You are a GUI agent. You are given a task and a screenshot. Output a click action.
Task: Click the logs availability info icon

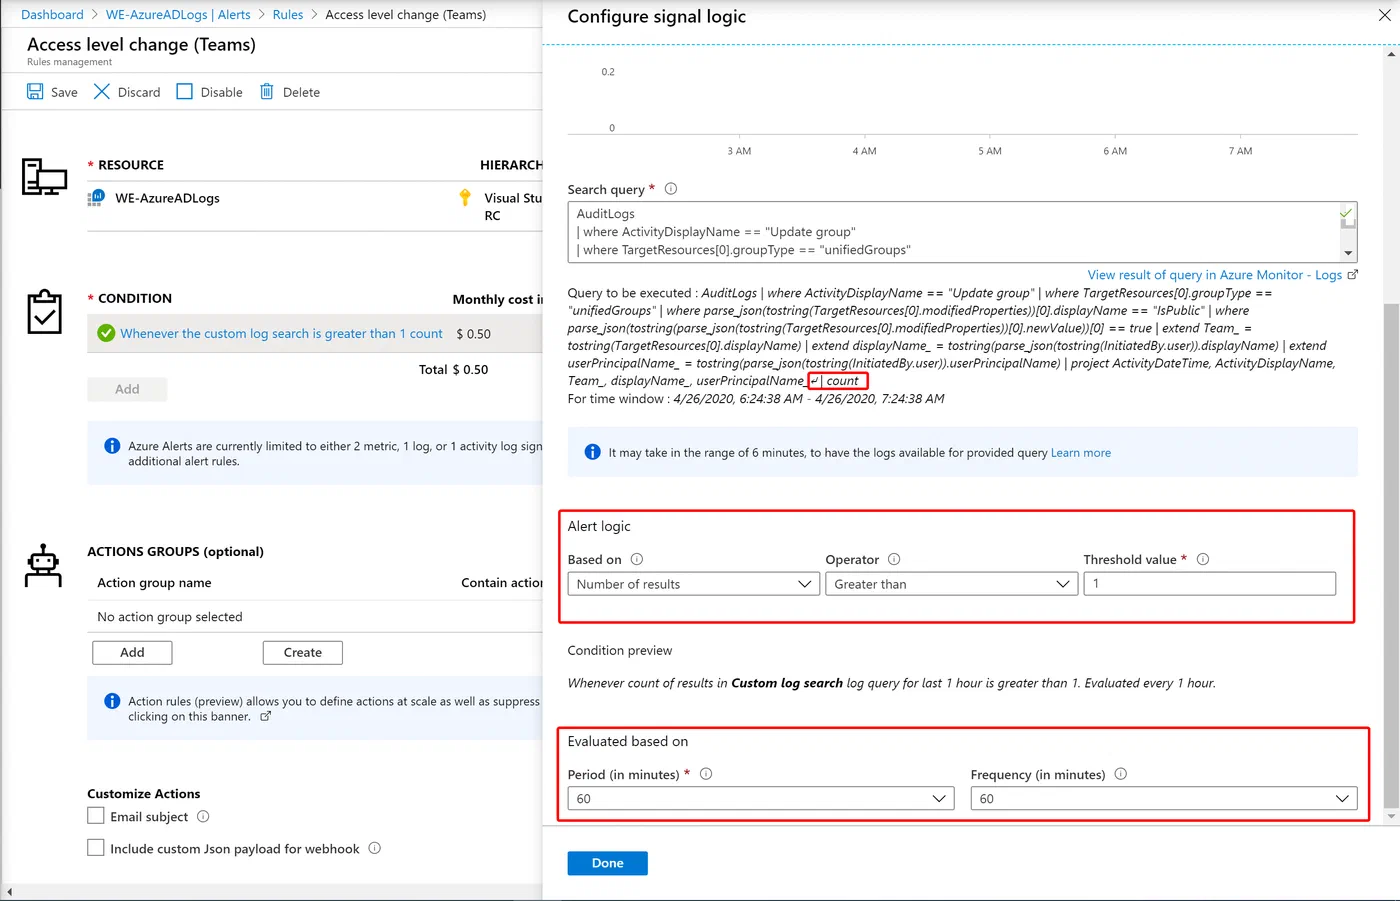point(592,452)
